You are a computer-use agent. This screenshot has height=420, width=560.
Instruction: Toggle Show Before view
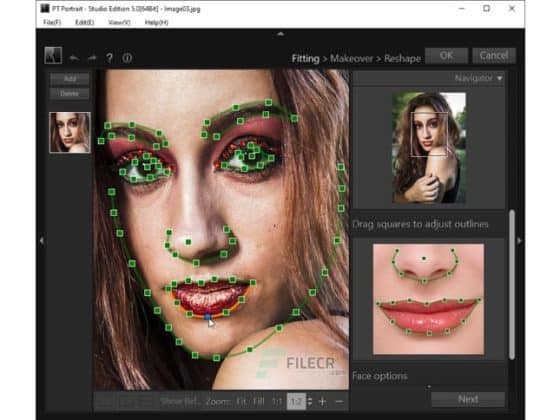[179, 401]
